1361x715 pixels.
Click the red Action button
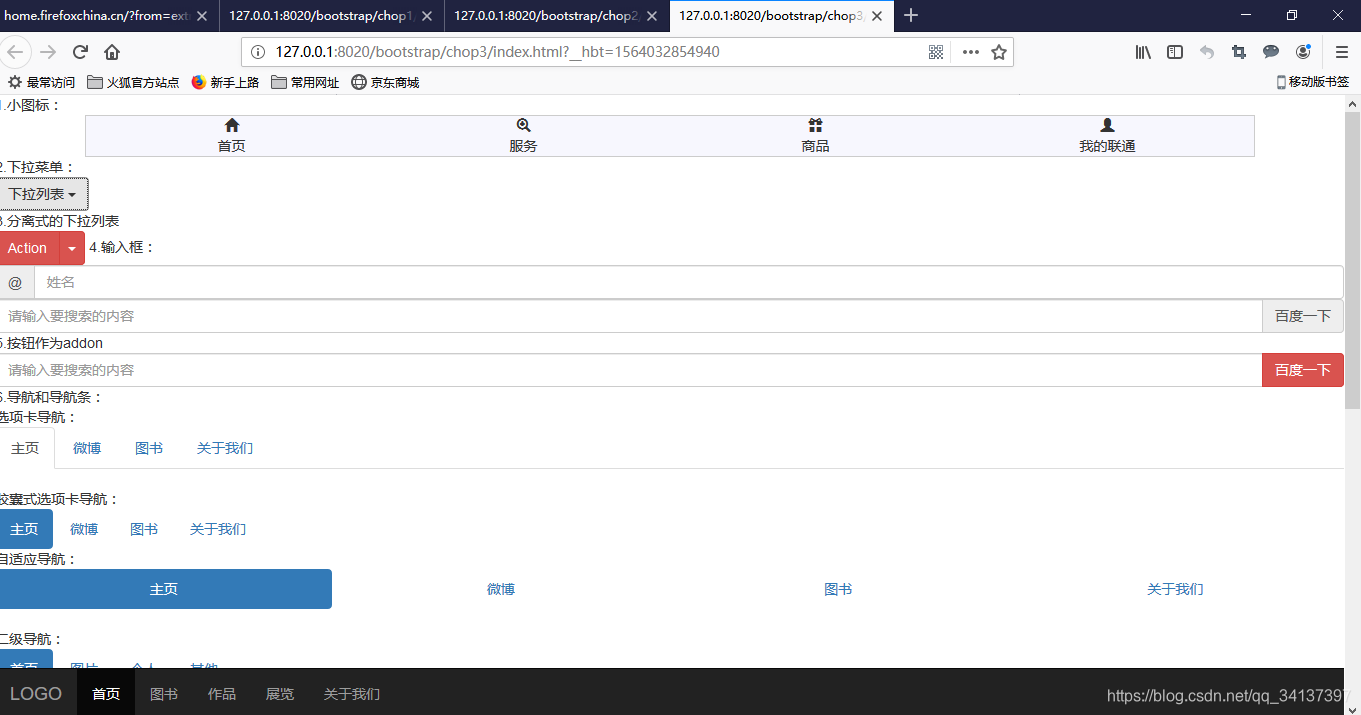pyautogui.click(x=29, y=248)
